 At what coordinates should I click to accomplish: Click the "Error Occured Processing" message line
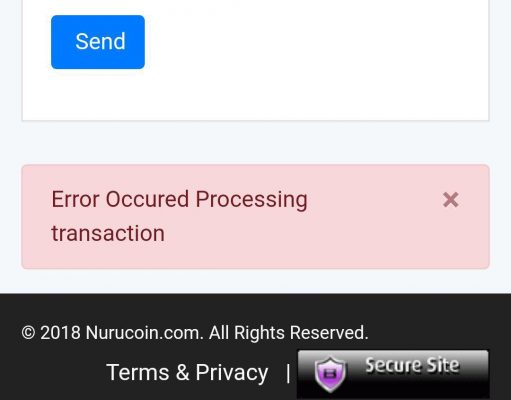click(179, 199)
